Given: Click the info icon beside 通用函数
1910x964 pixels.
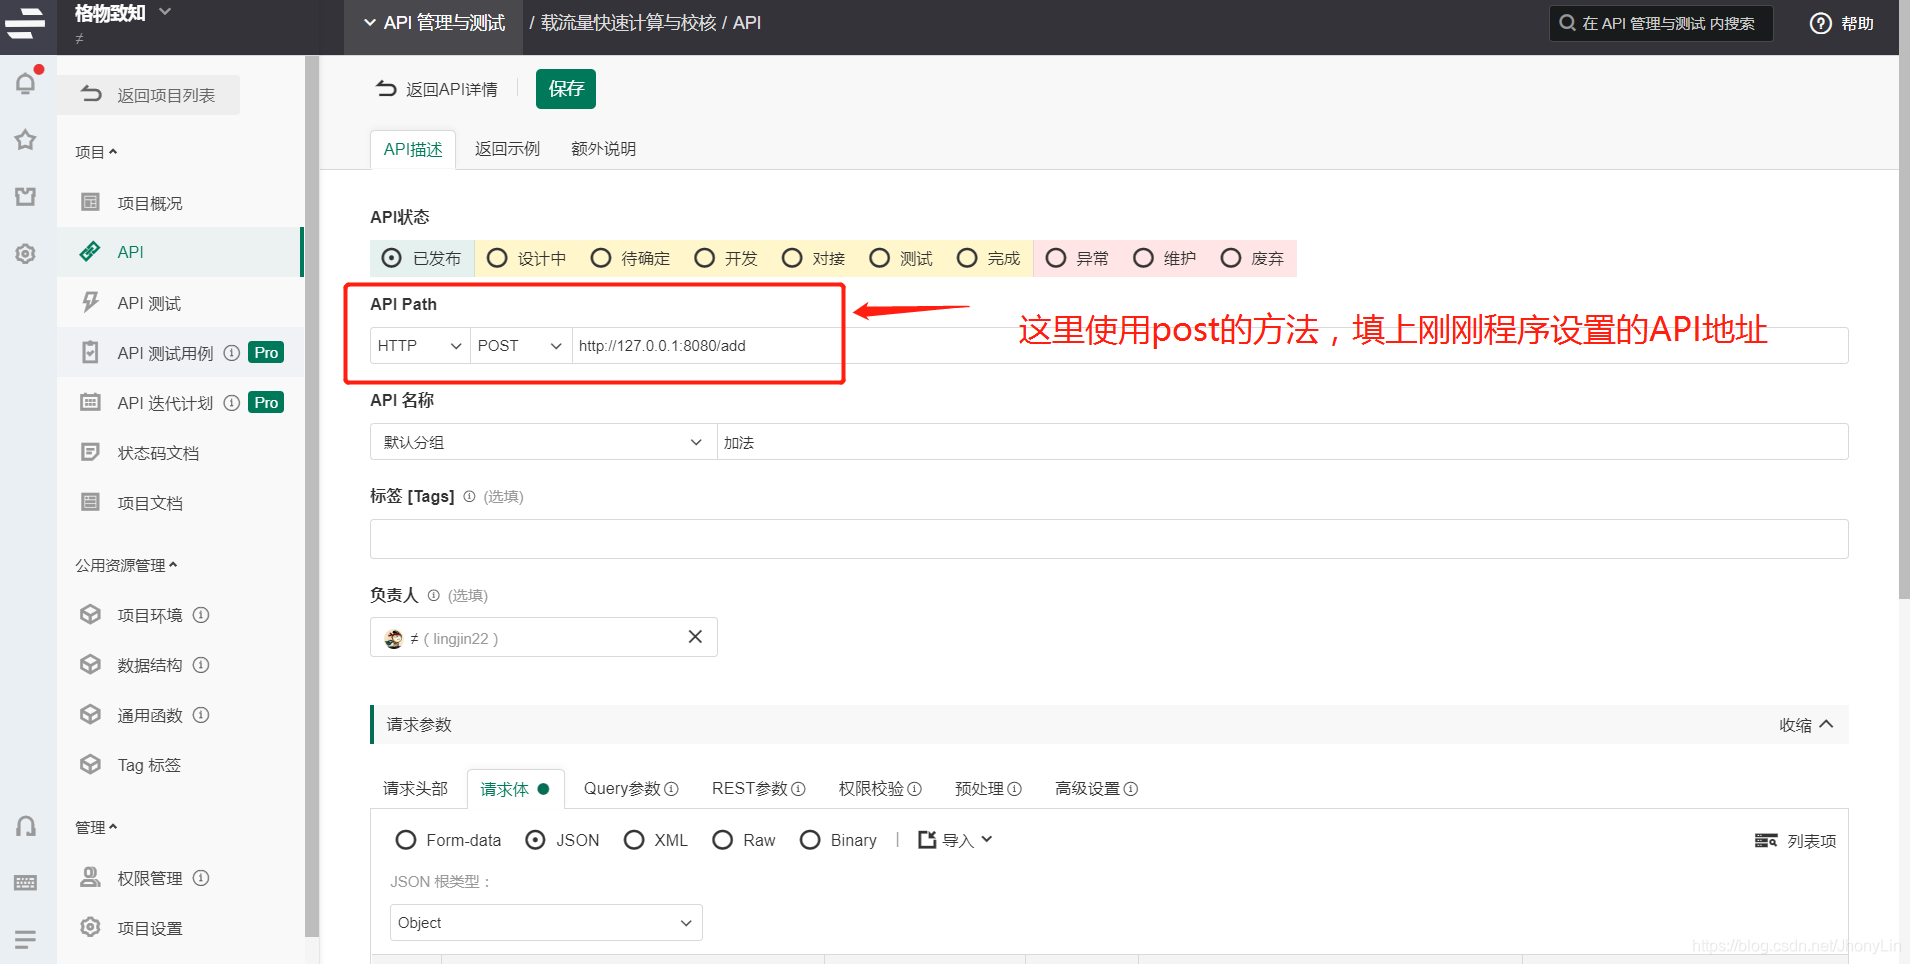Looking at the screenshot, I should (201, 715).
